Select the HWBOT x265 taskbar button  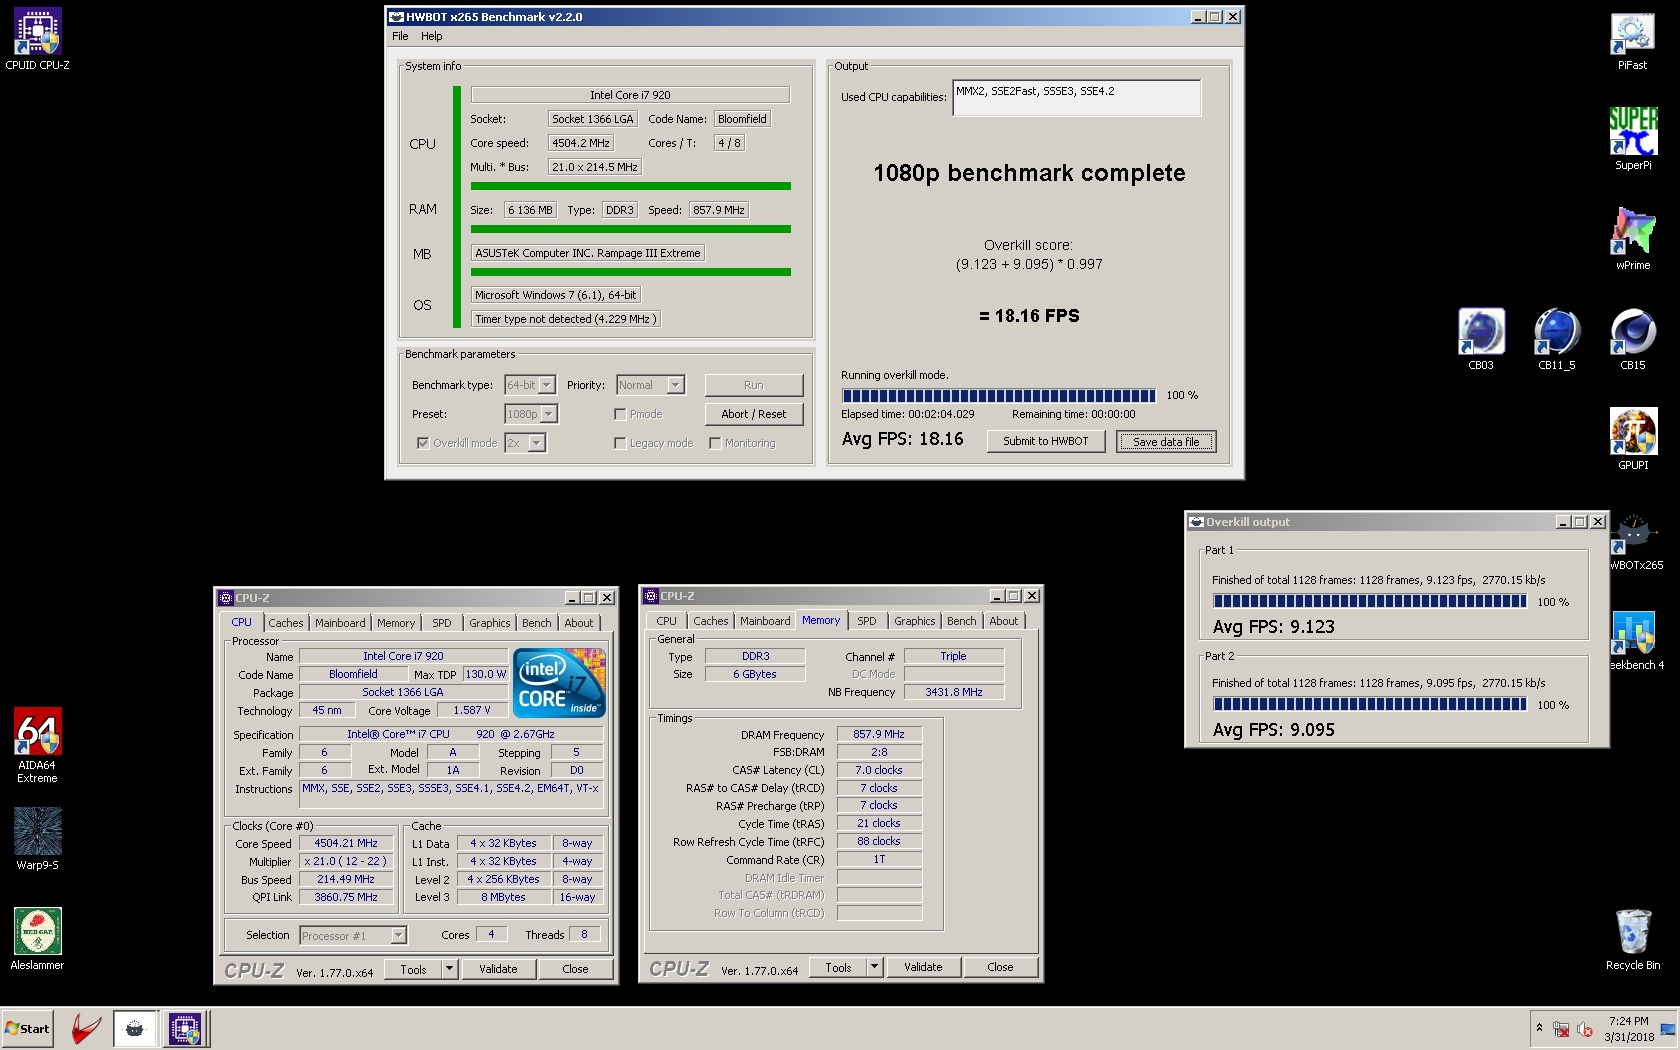[x=134, y=1028]
